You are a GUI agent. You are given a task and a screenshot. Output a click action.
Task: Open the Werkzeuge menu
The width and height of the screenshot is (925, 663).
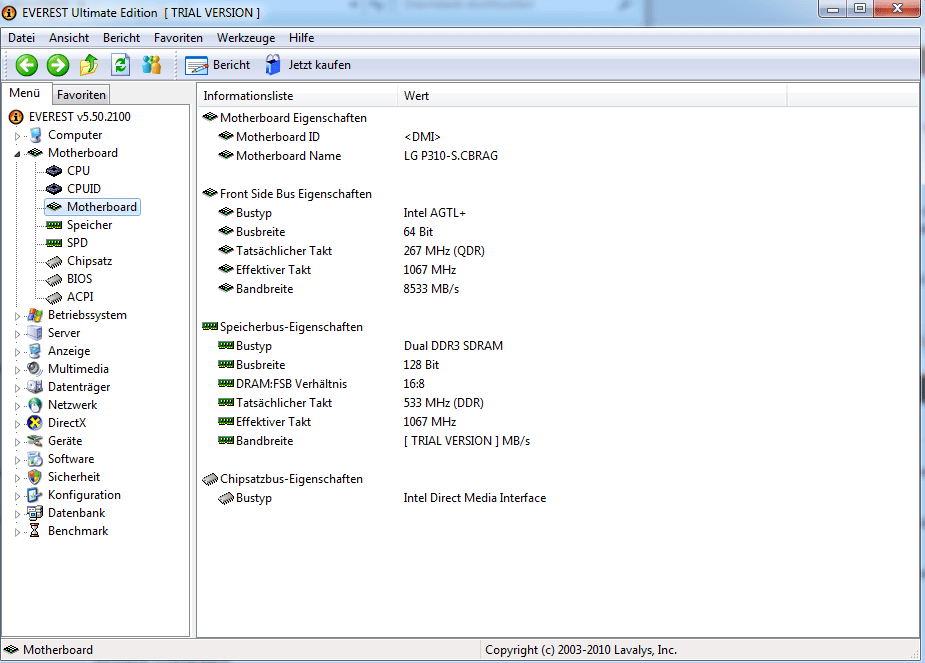pyautogui.click(x=246, y=38)
